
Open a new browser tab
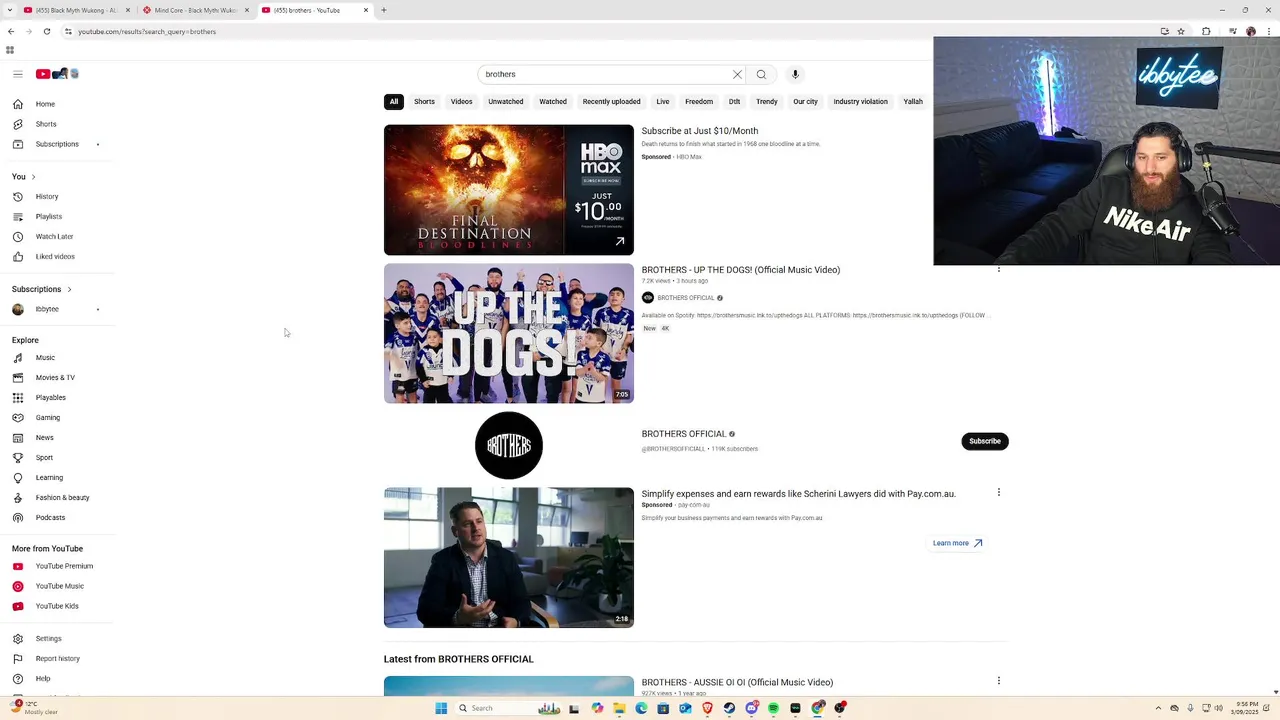[x=384, y=10]
